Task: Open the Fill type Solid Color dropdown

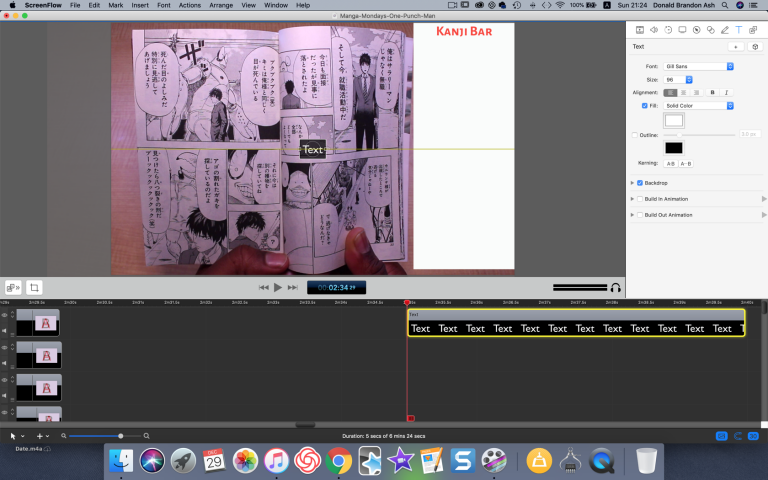Action: click(698, 106)
